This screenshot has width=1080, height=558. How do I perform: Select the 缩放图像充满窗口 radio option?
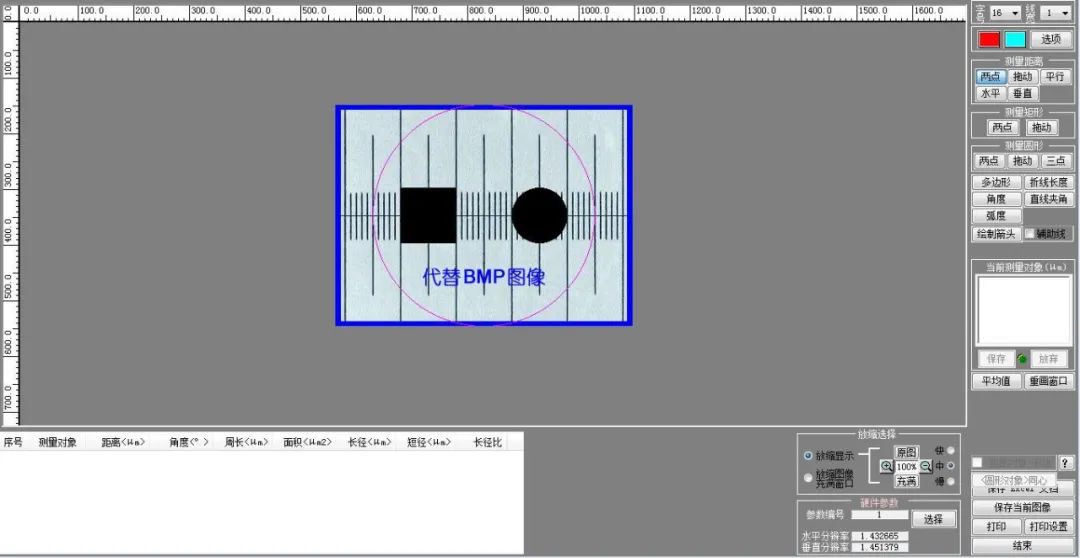[809, 478]
